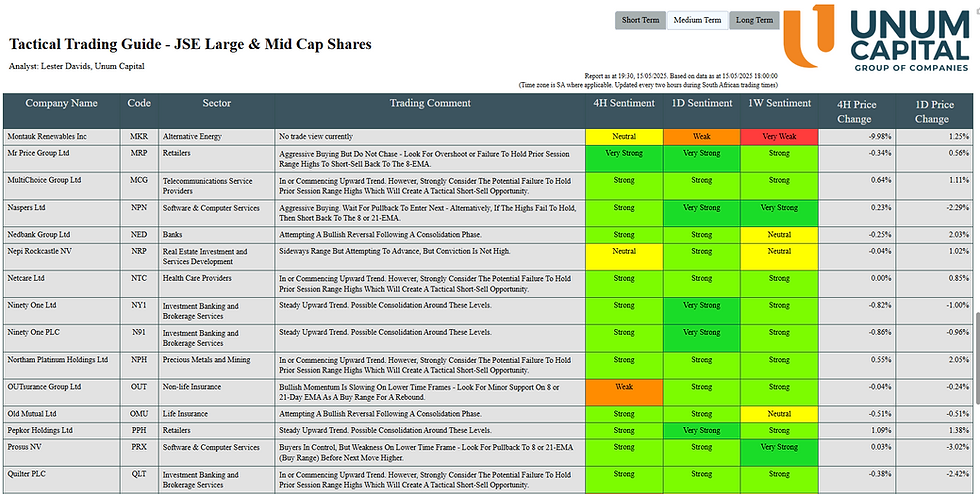Click the Analyst Lester Davids line

pos(77,66)
